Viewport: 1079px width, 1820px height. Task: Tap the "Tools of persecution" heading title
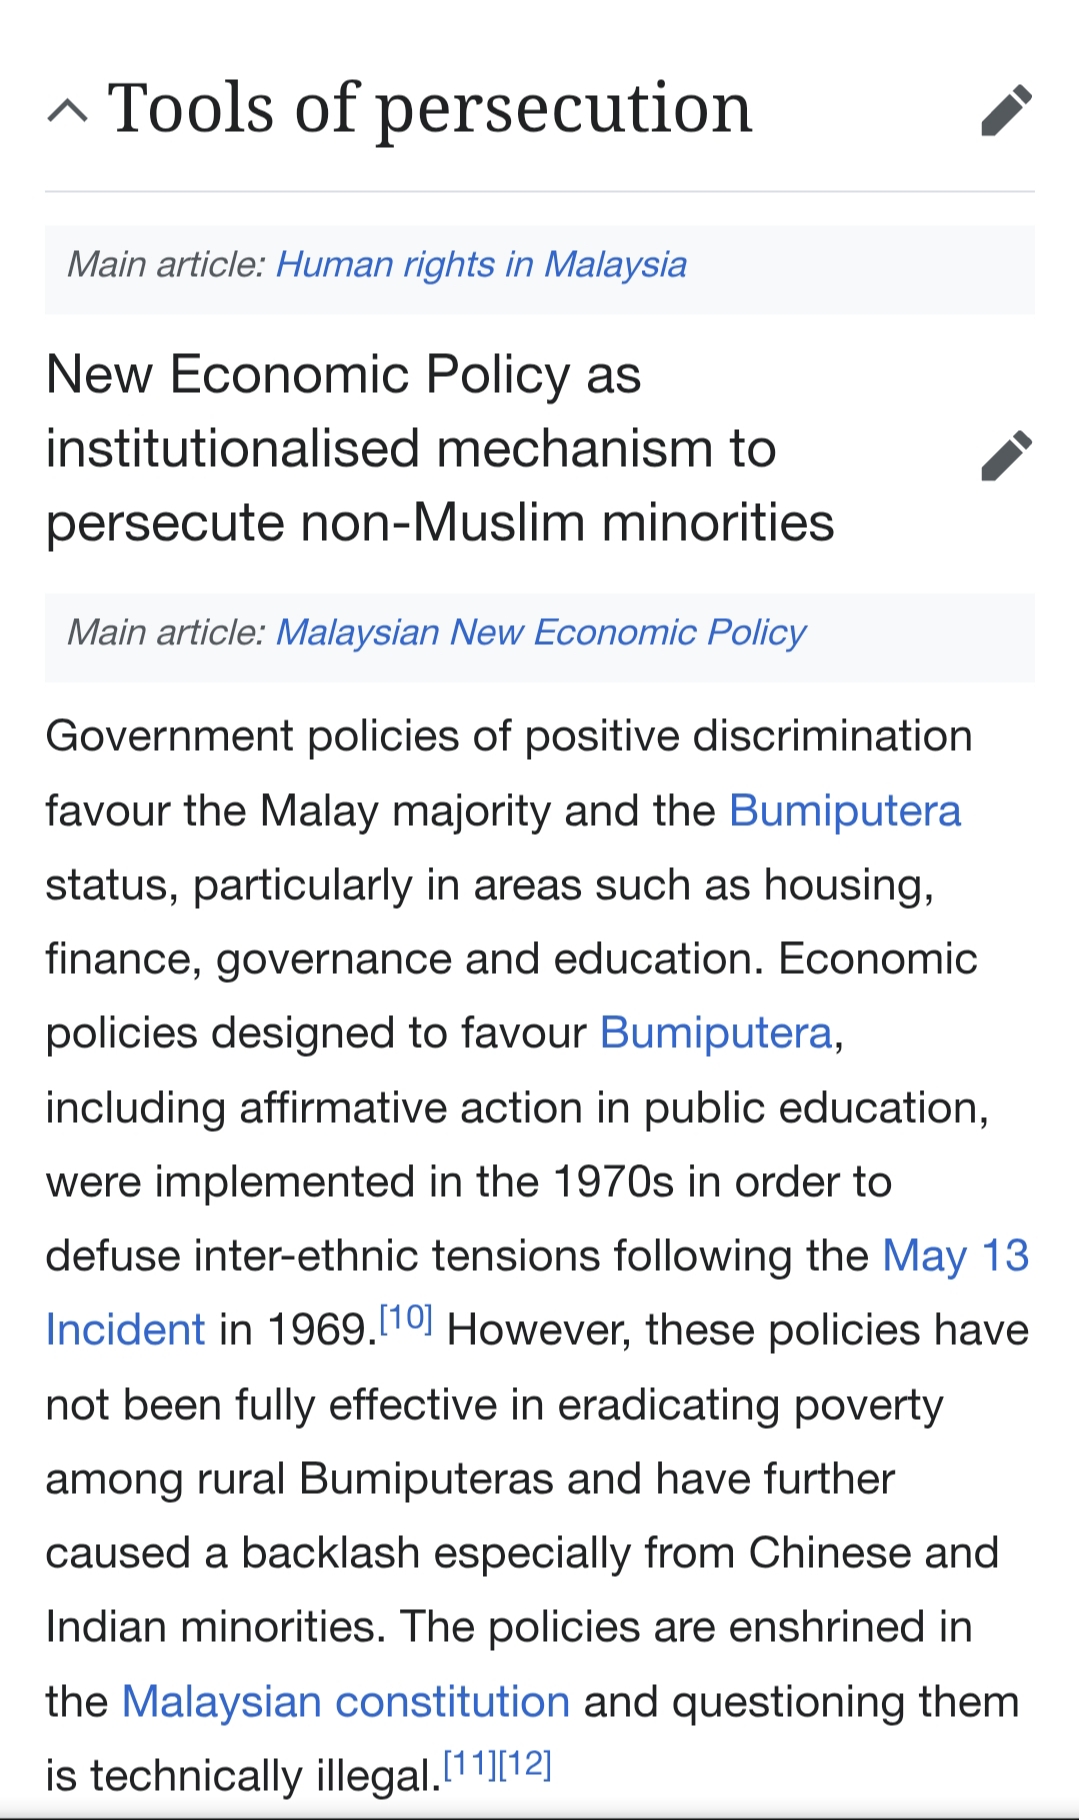(430, 108)
